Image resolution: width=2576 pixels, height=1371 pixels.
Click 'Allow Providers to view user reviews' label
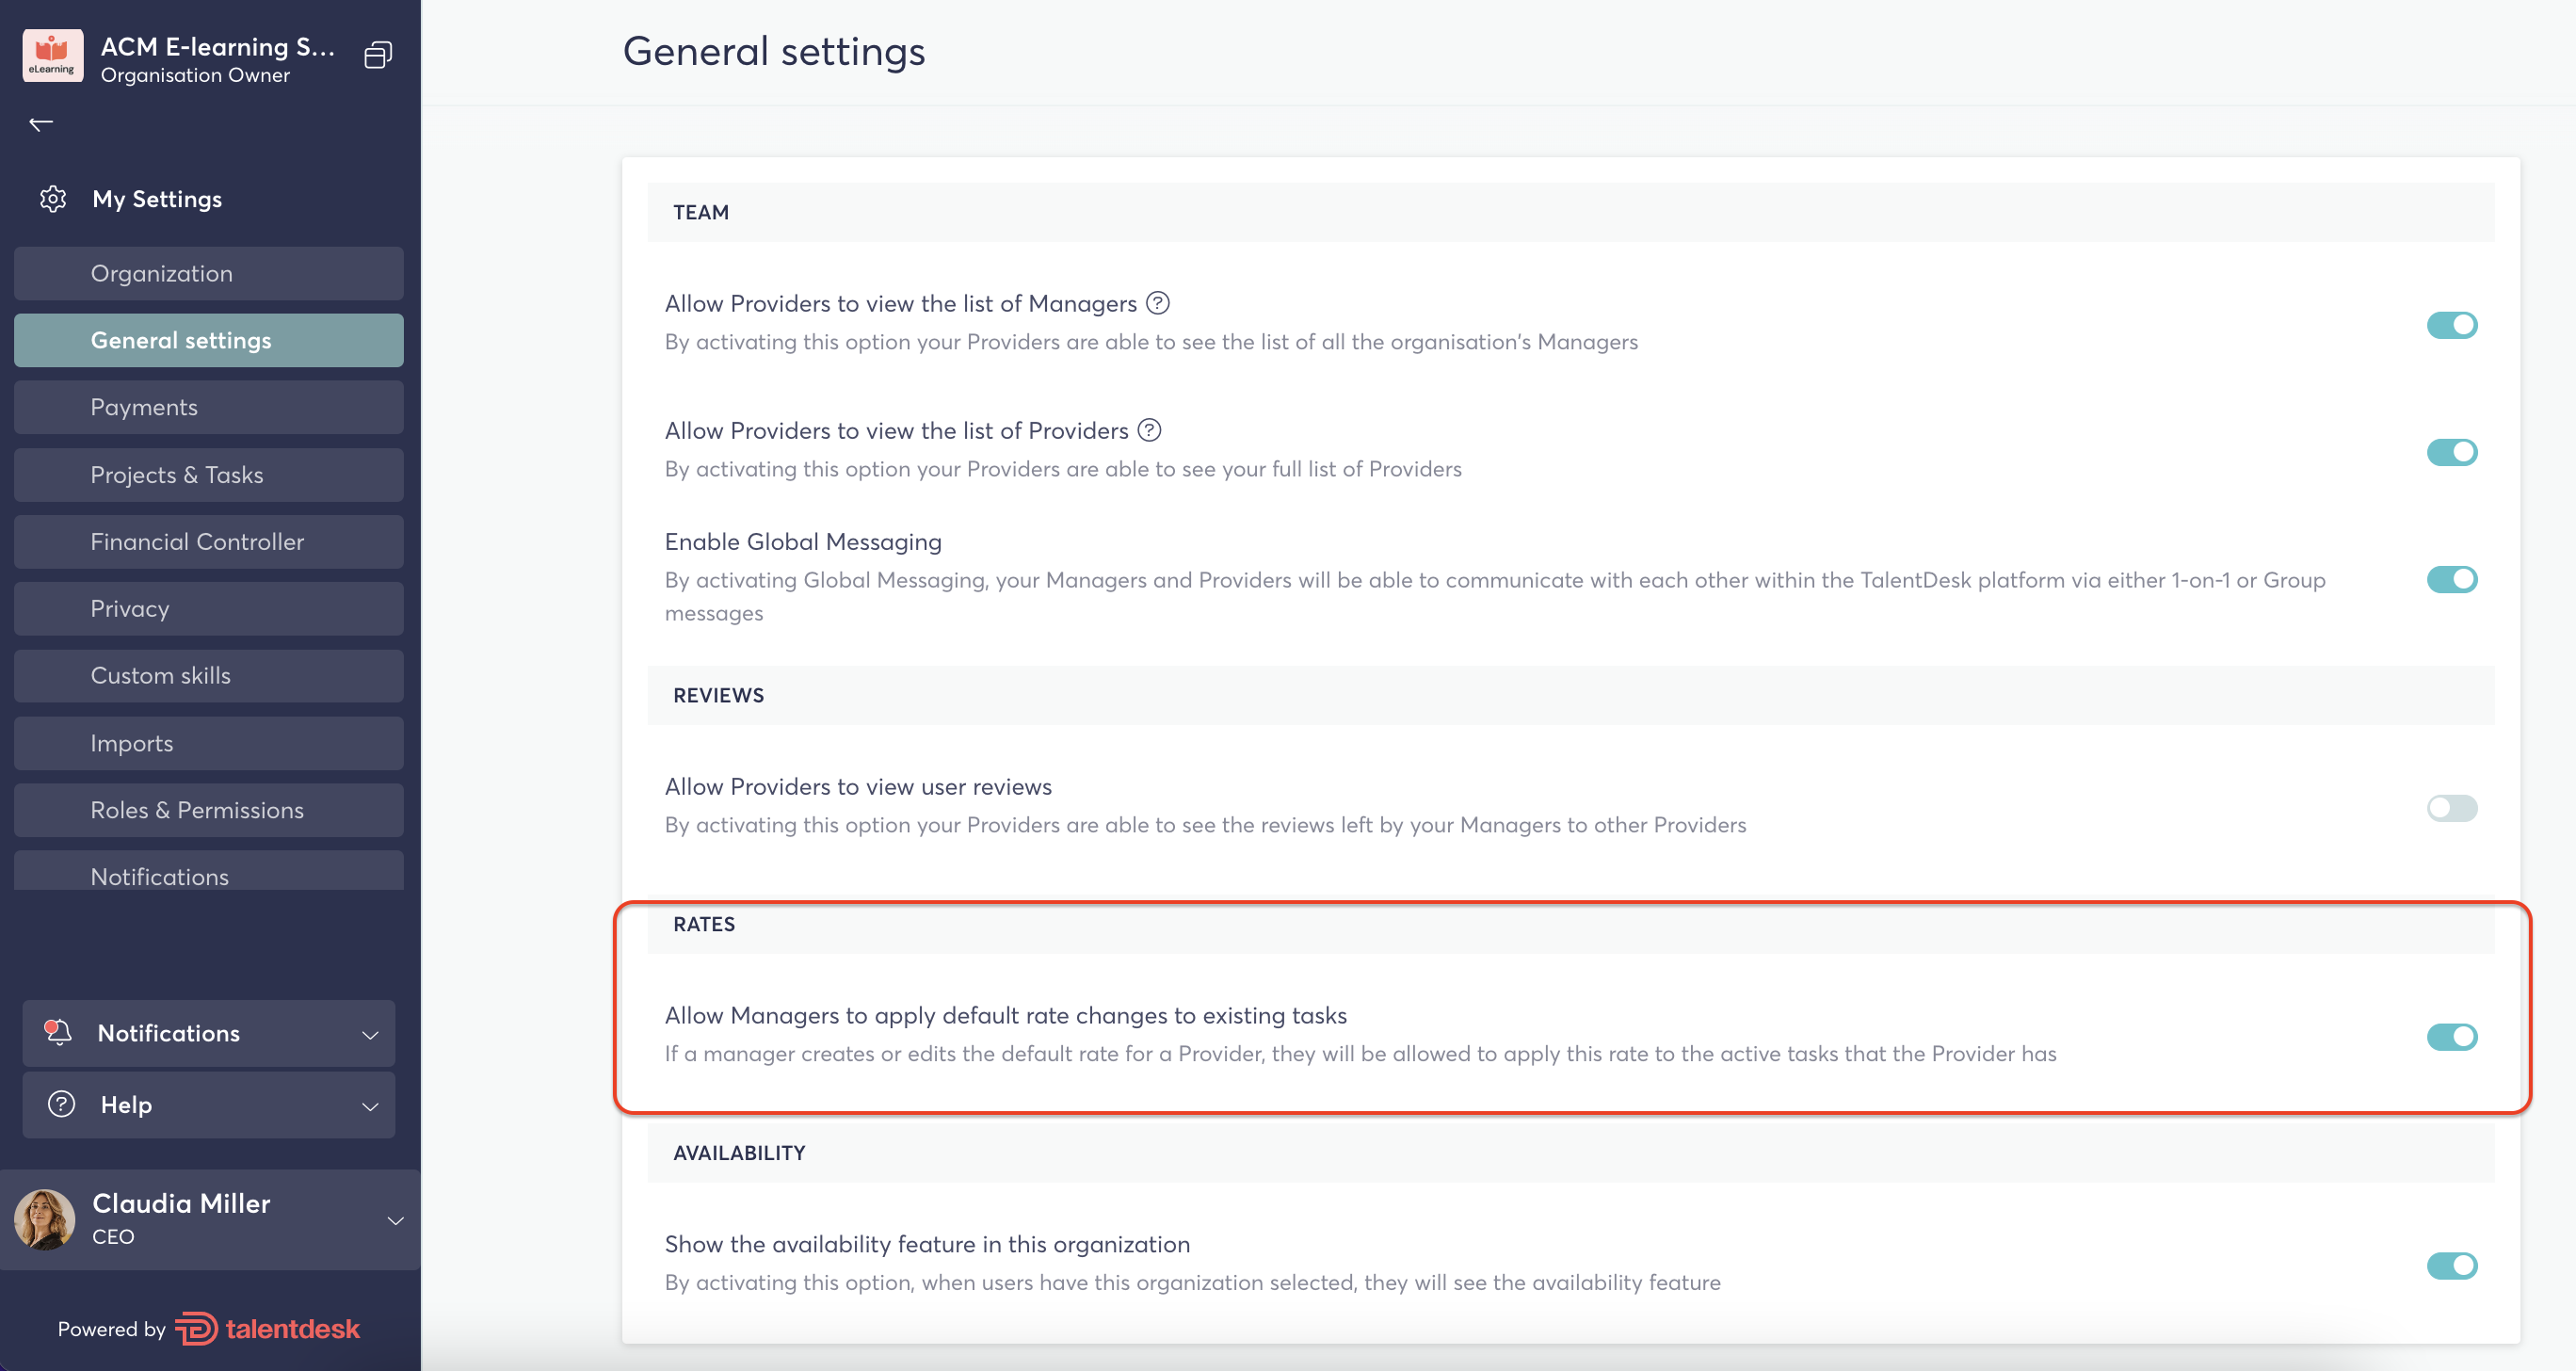coord(858,786)
